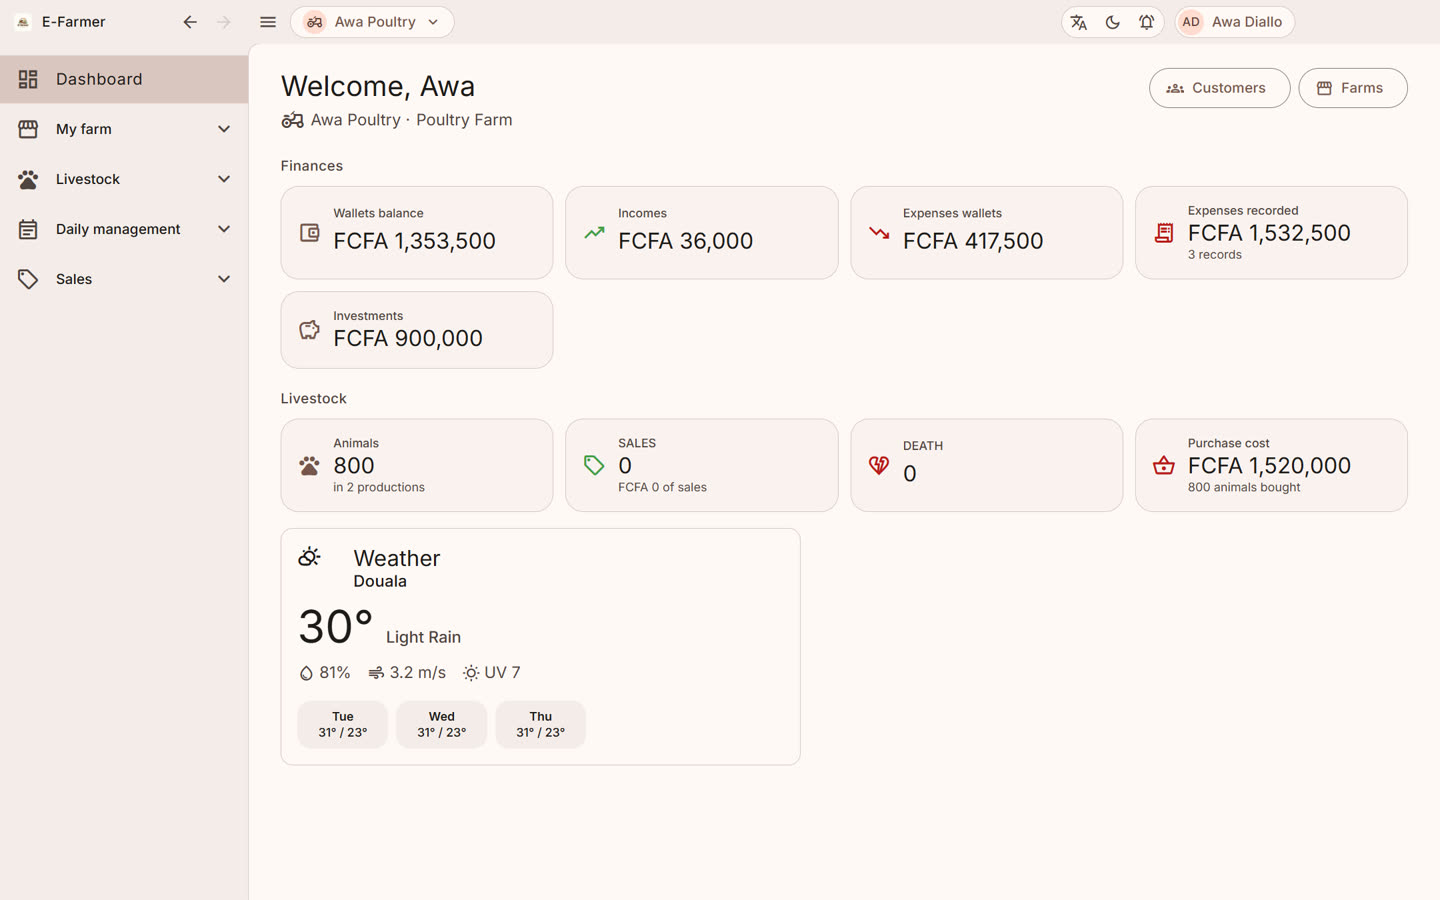Go forward with the right arrow

point(224,22)
